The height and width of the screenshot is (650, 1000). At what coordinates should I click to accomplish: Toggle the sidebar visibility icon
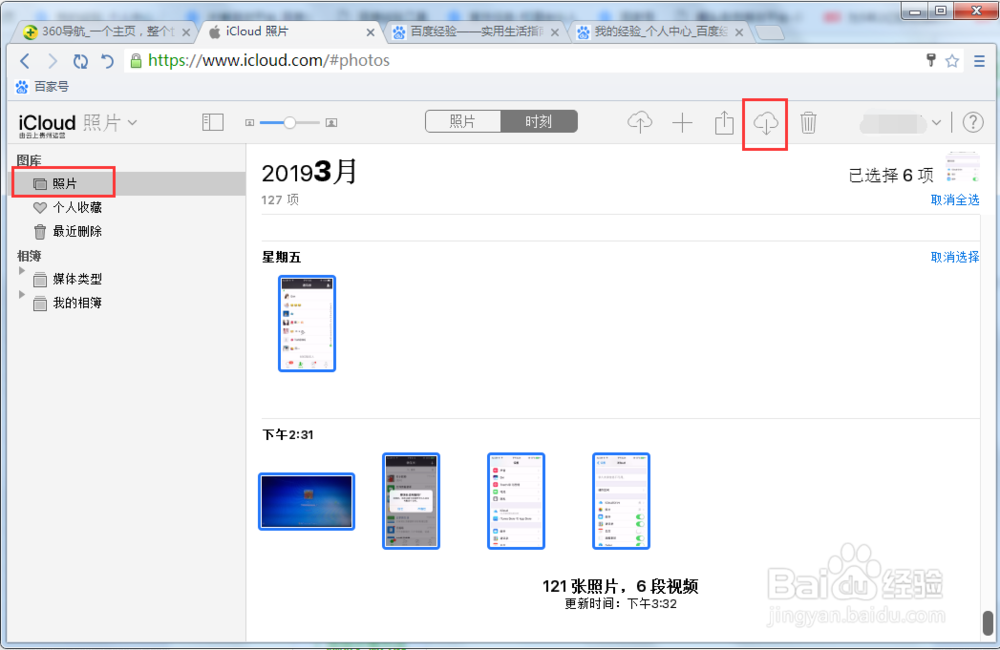[212, 122]
